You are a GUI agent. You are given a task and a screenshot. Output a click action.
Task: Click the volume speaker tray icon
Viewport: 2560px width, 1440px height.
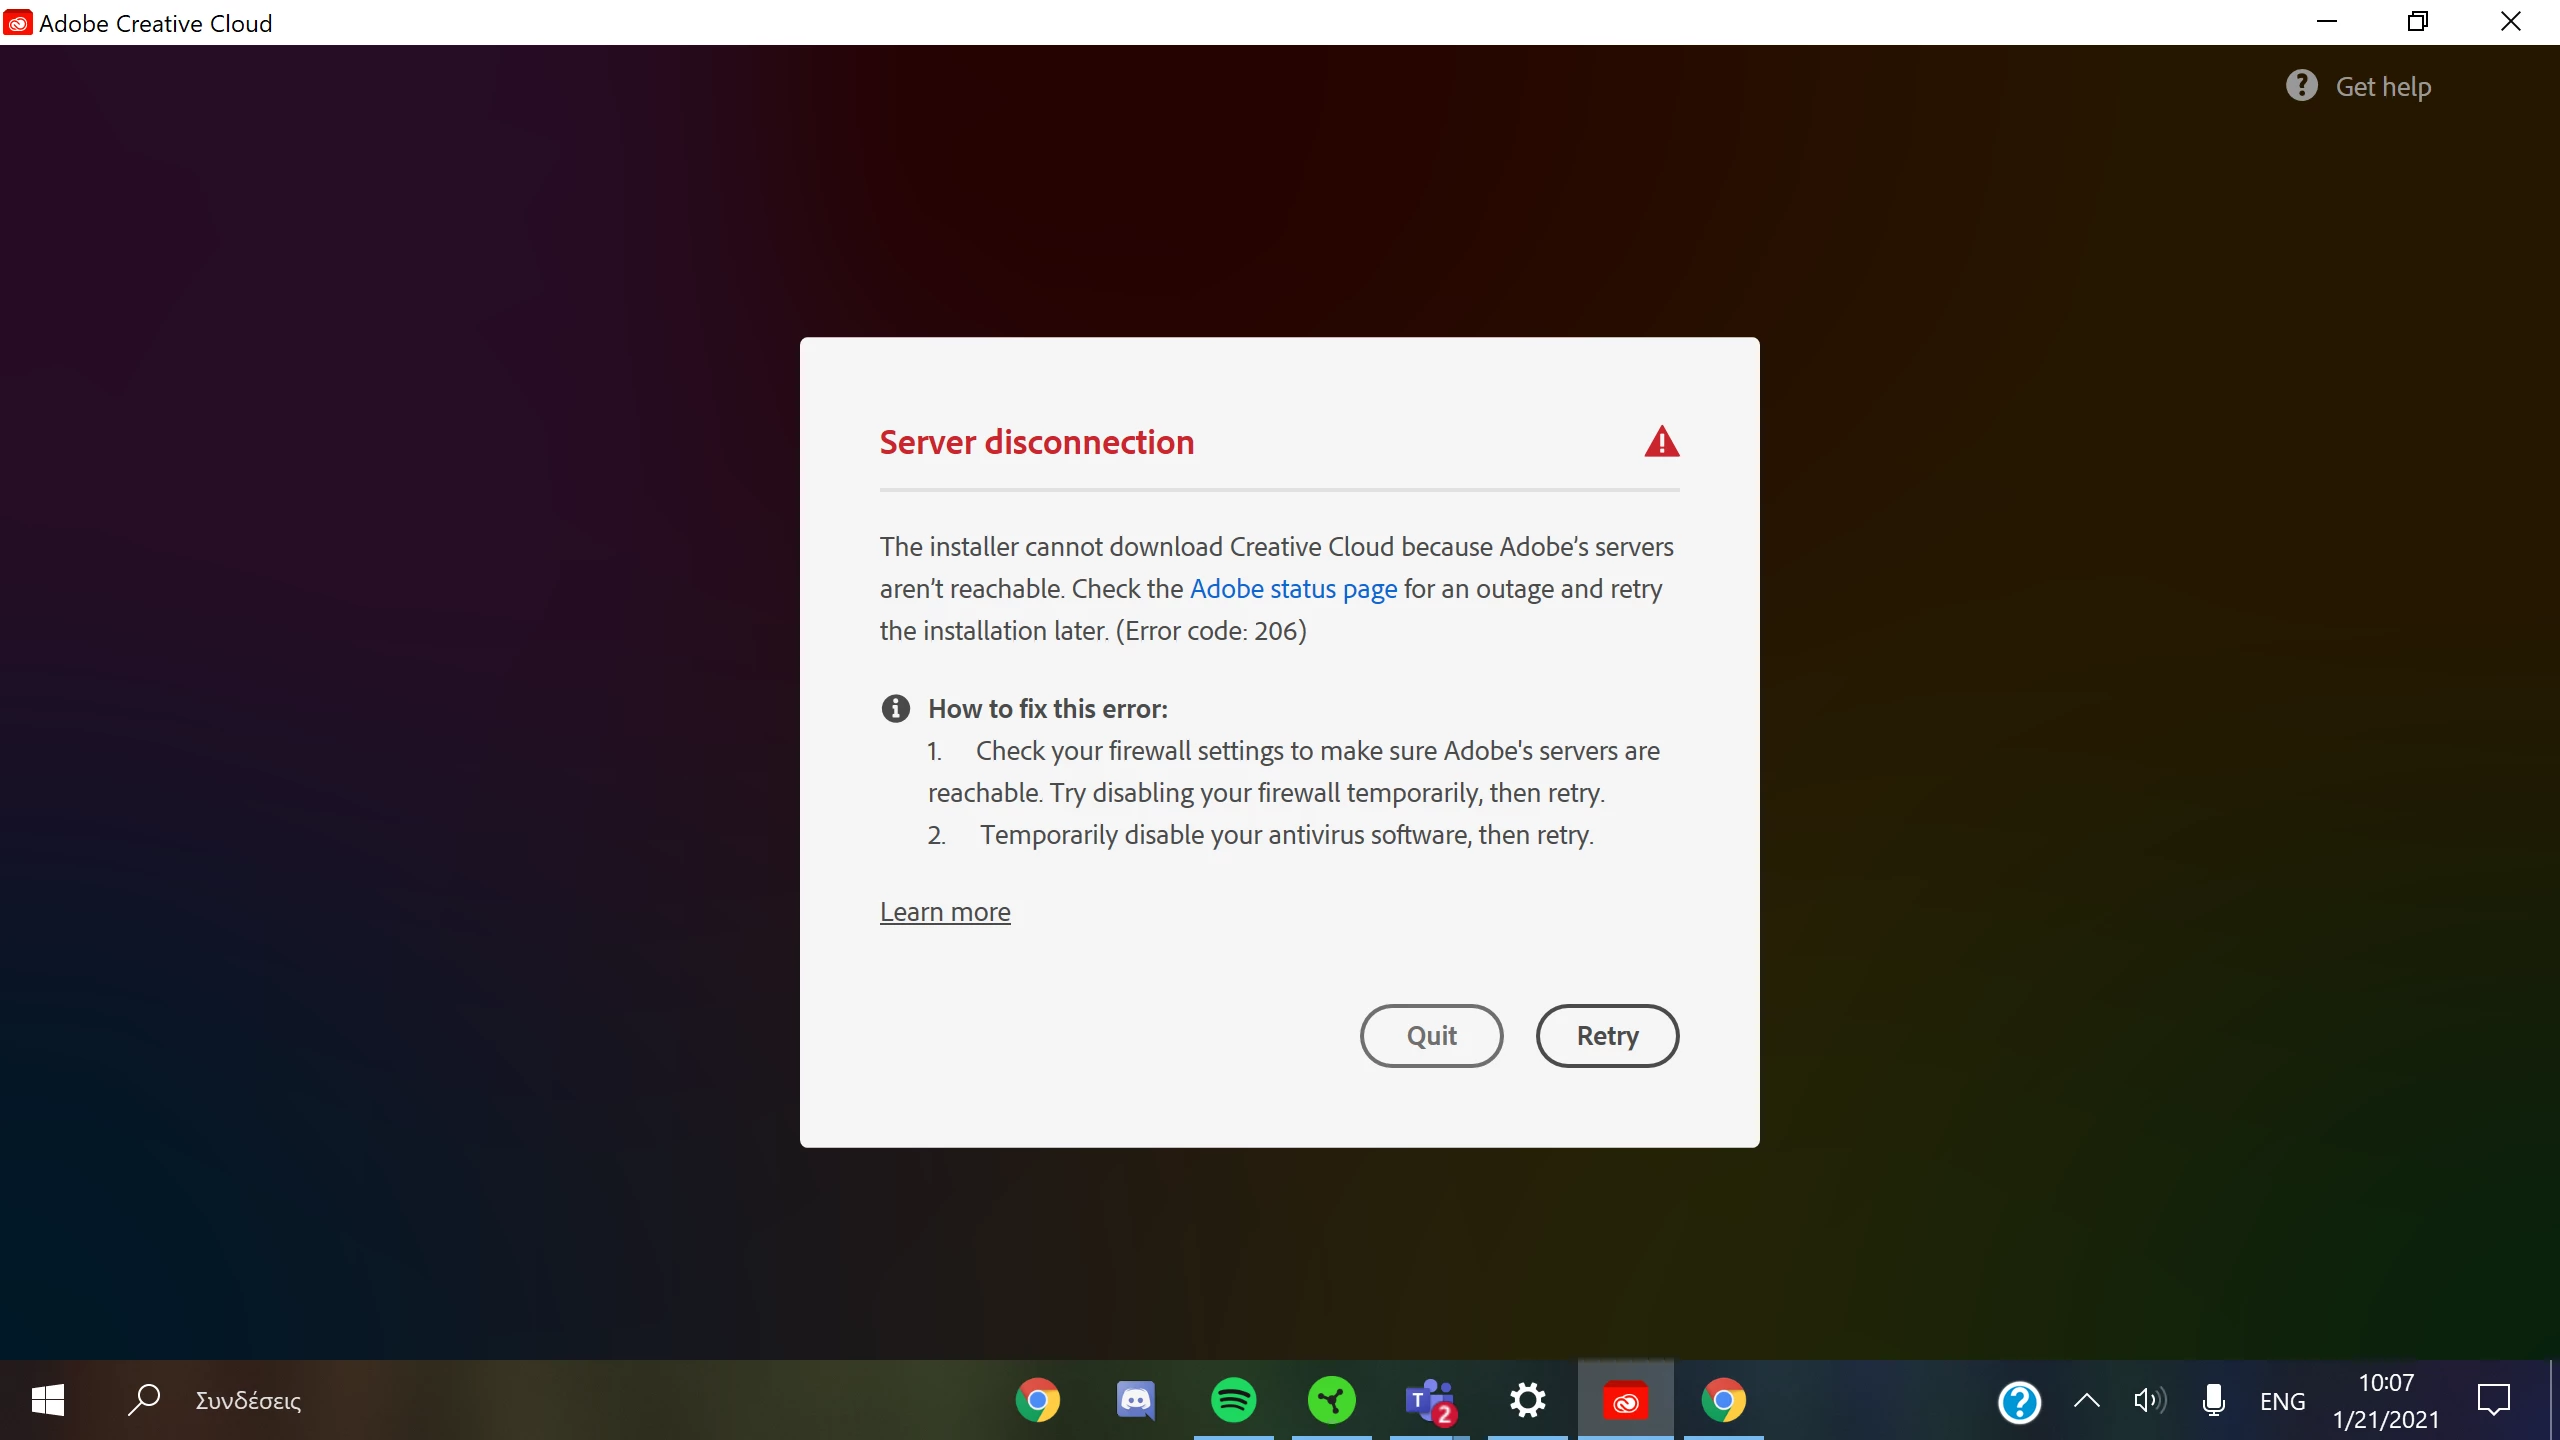(2149, 1400)
